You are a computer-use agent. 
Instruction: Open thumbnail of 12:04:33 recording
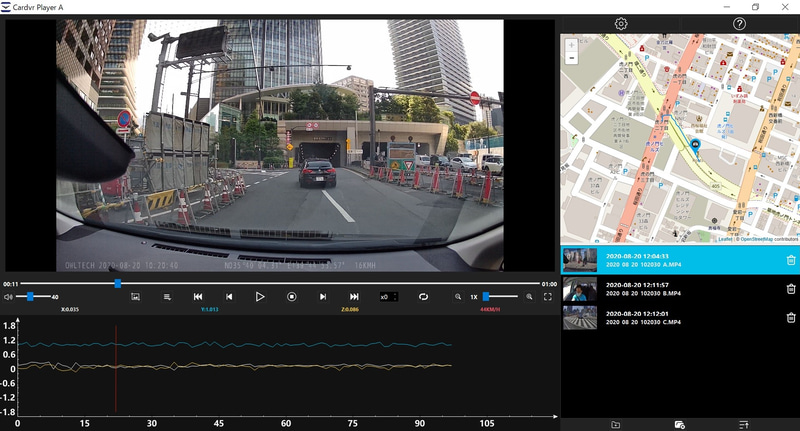(580, 260)
